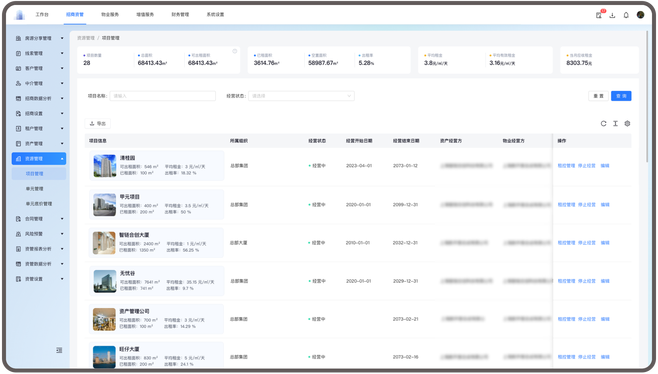
Task: Click the 线索管理 sidebar icon
Action: (x=18, y=53)
